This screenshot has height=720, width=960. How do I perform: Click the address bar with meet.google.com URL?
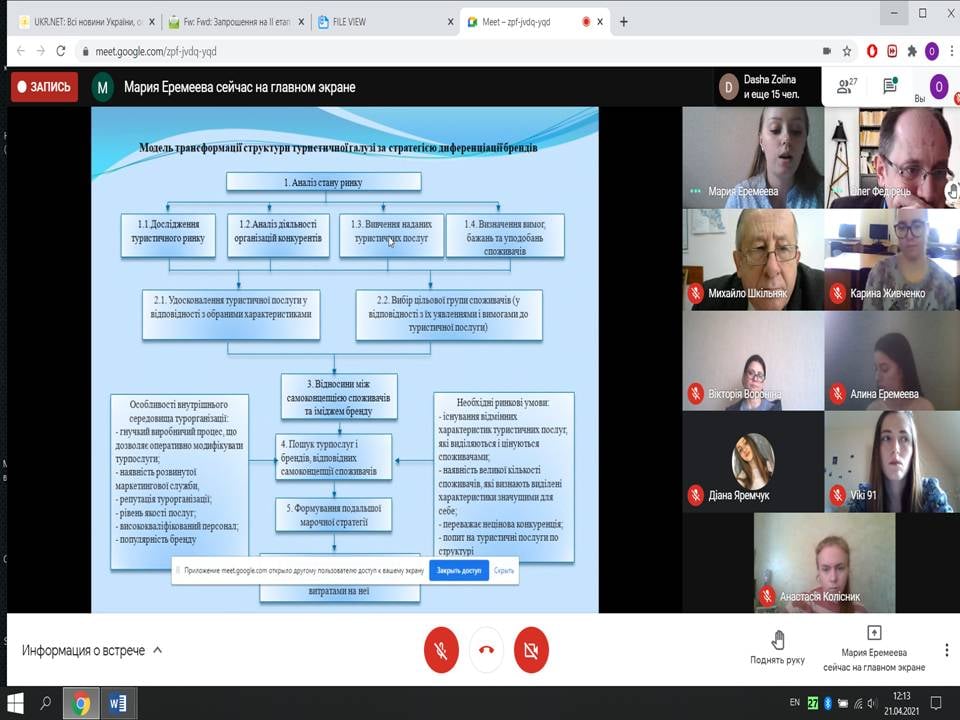pos(400,51)
